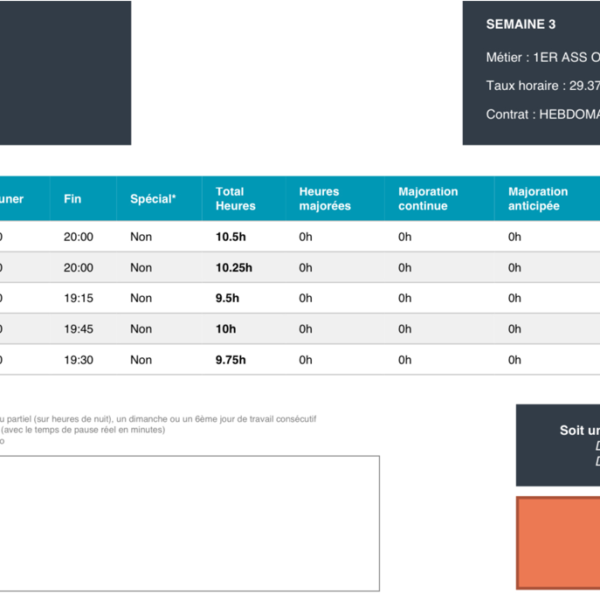This screenshot has width=600, height=600.
Task: Select Majoration anticipée 0h in the 10.5h row
Action: coord(515,237)
